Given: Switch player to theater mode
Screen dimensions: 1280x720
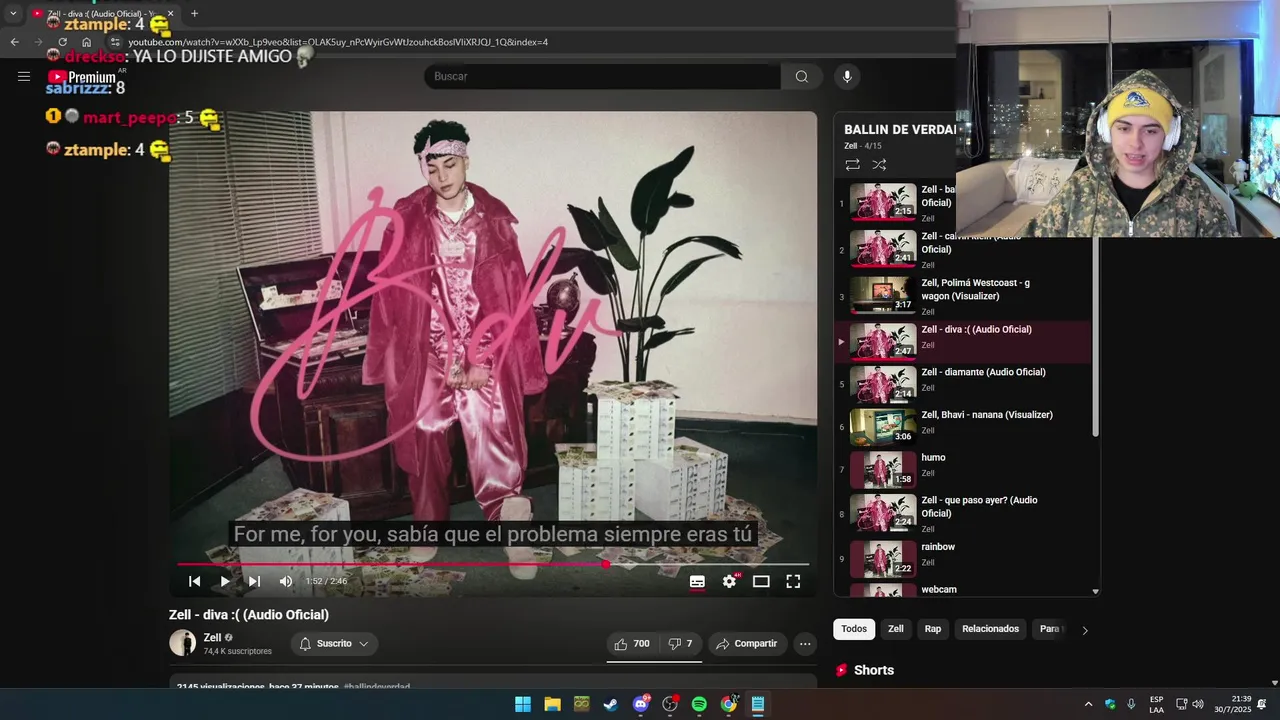Looking at the screenshot, I should coord(761,581).
